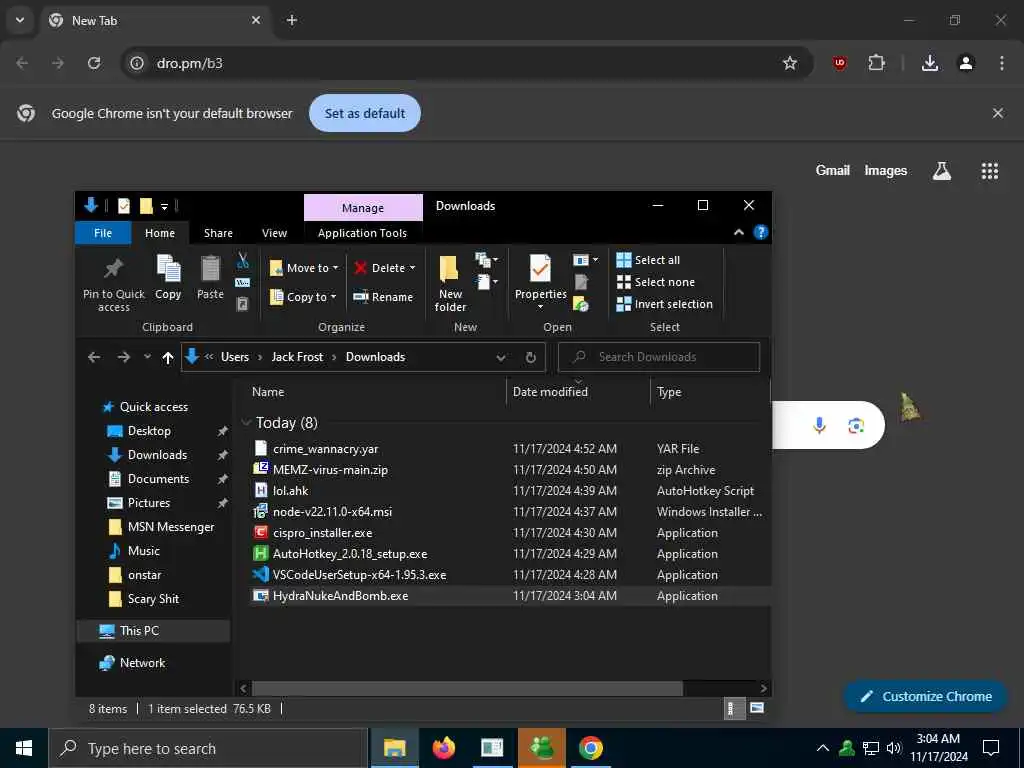The width and height of the screenshot is (1024, 768).
Task: Click the Select none option
Action: point(656,282)
